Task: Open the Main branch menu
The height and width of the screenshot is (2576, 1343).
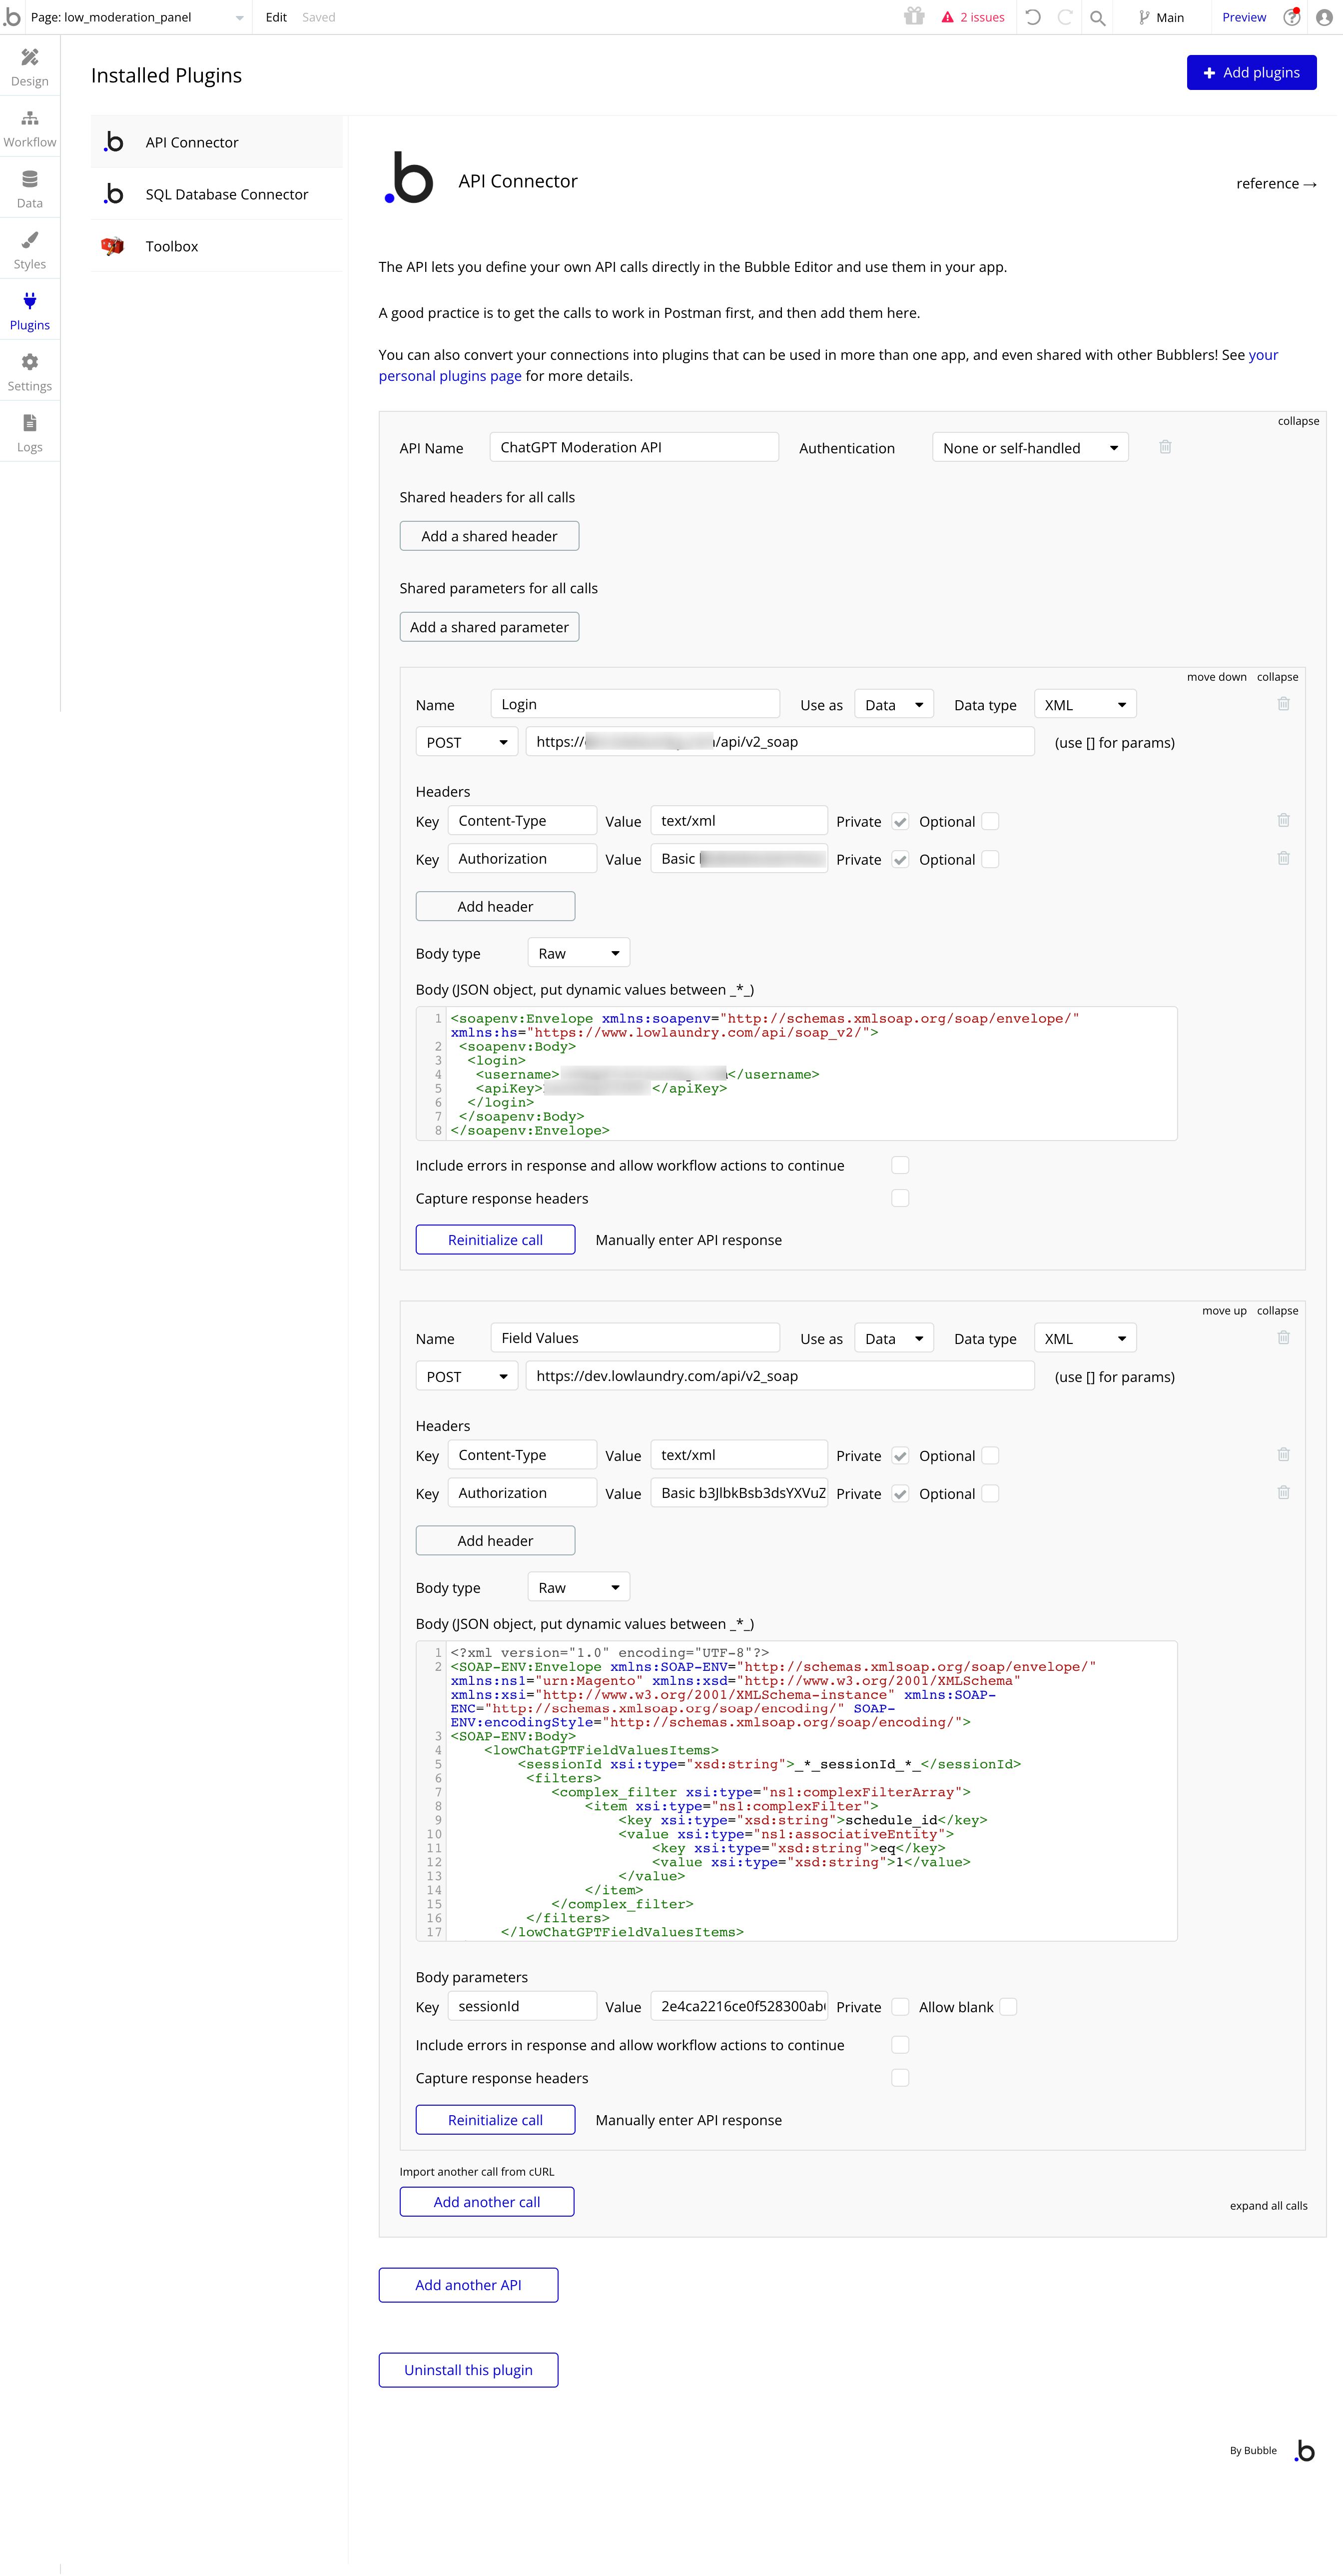Action: [x=1161, y=17]
